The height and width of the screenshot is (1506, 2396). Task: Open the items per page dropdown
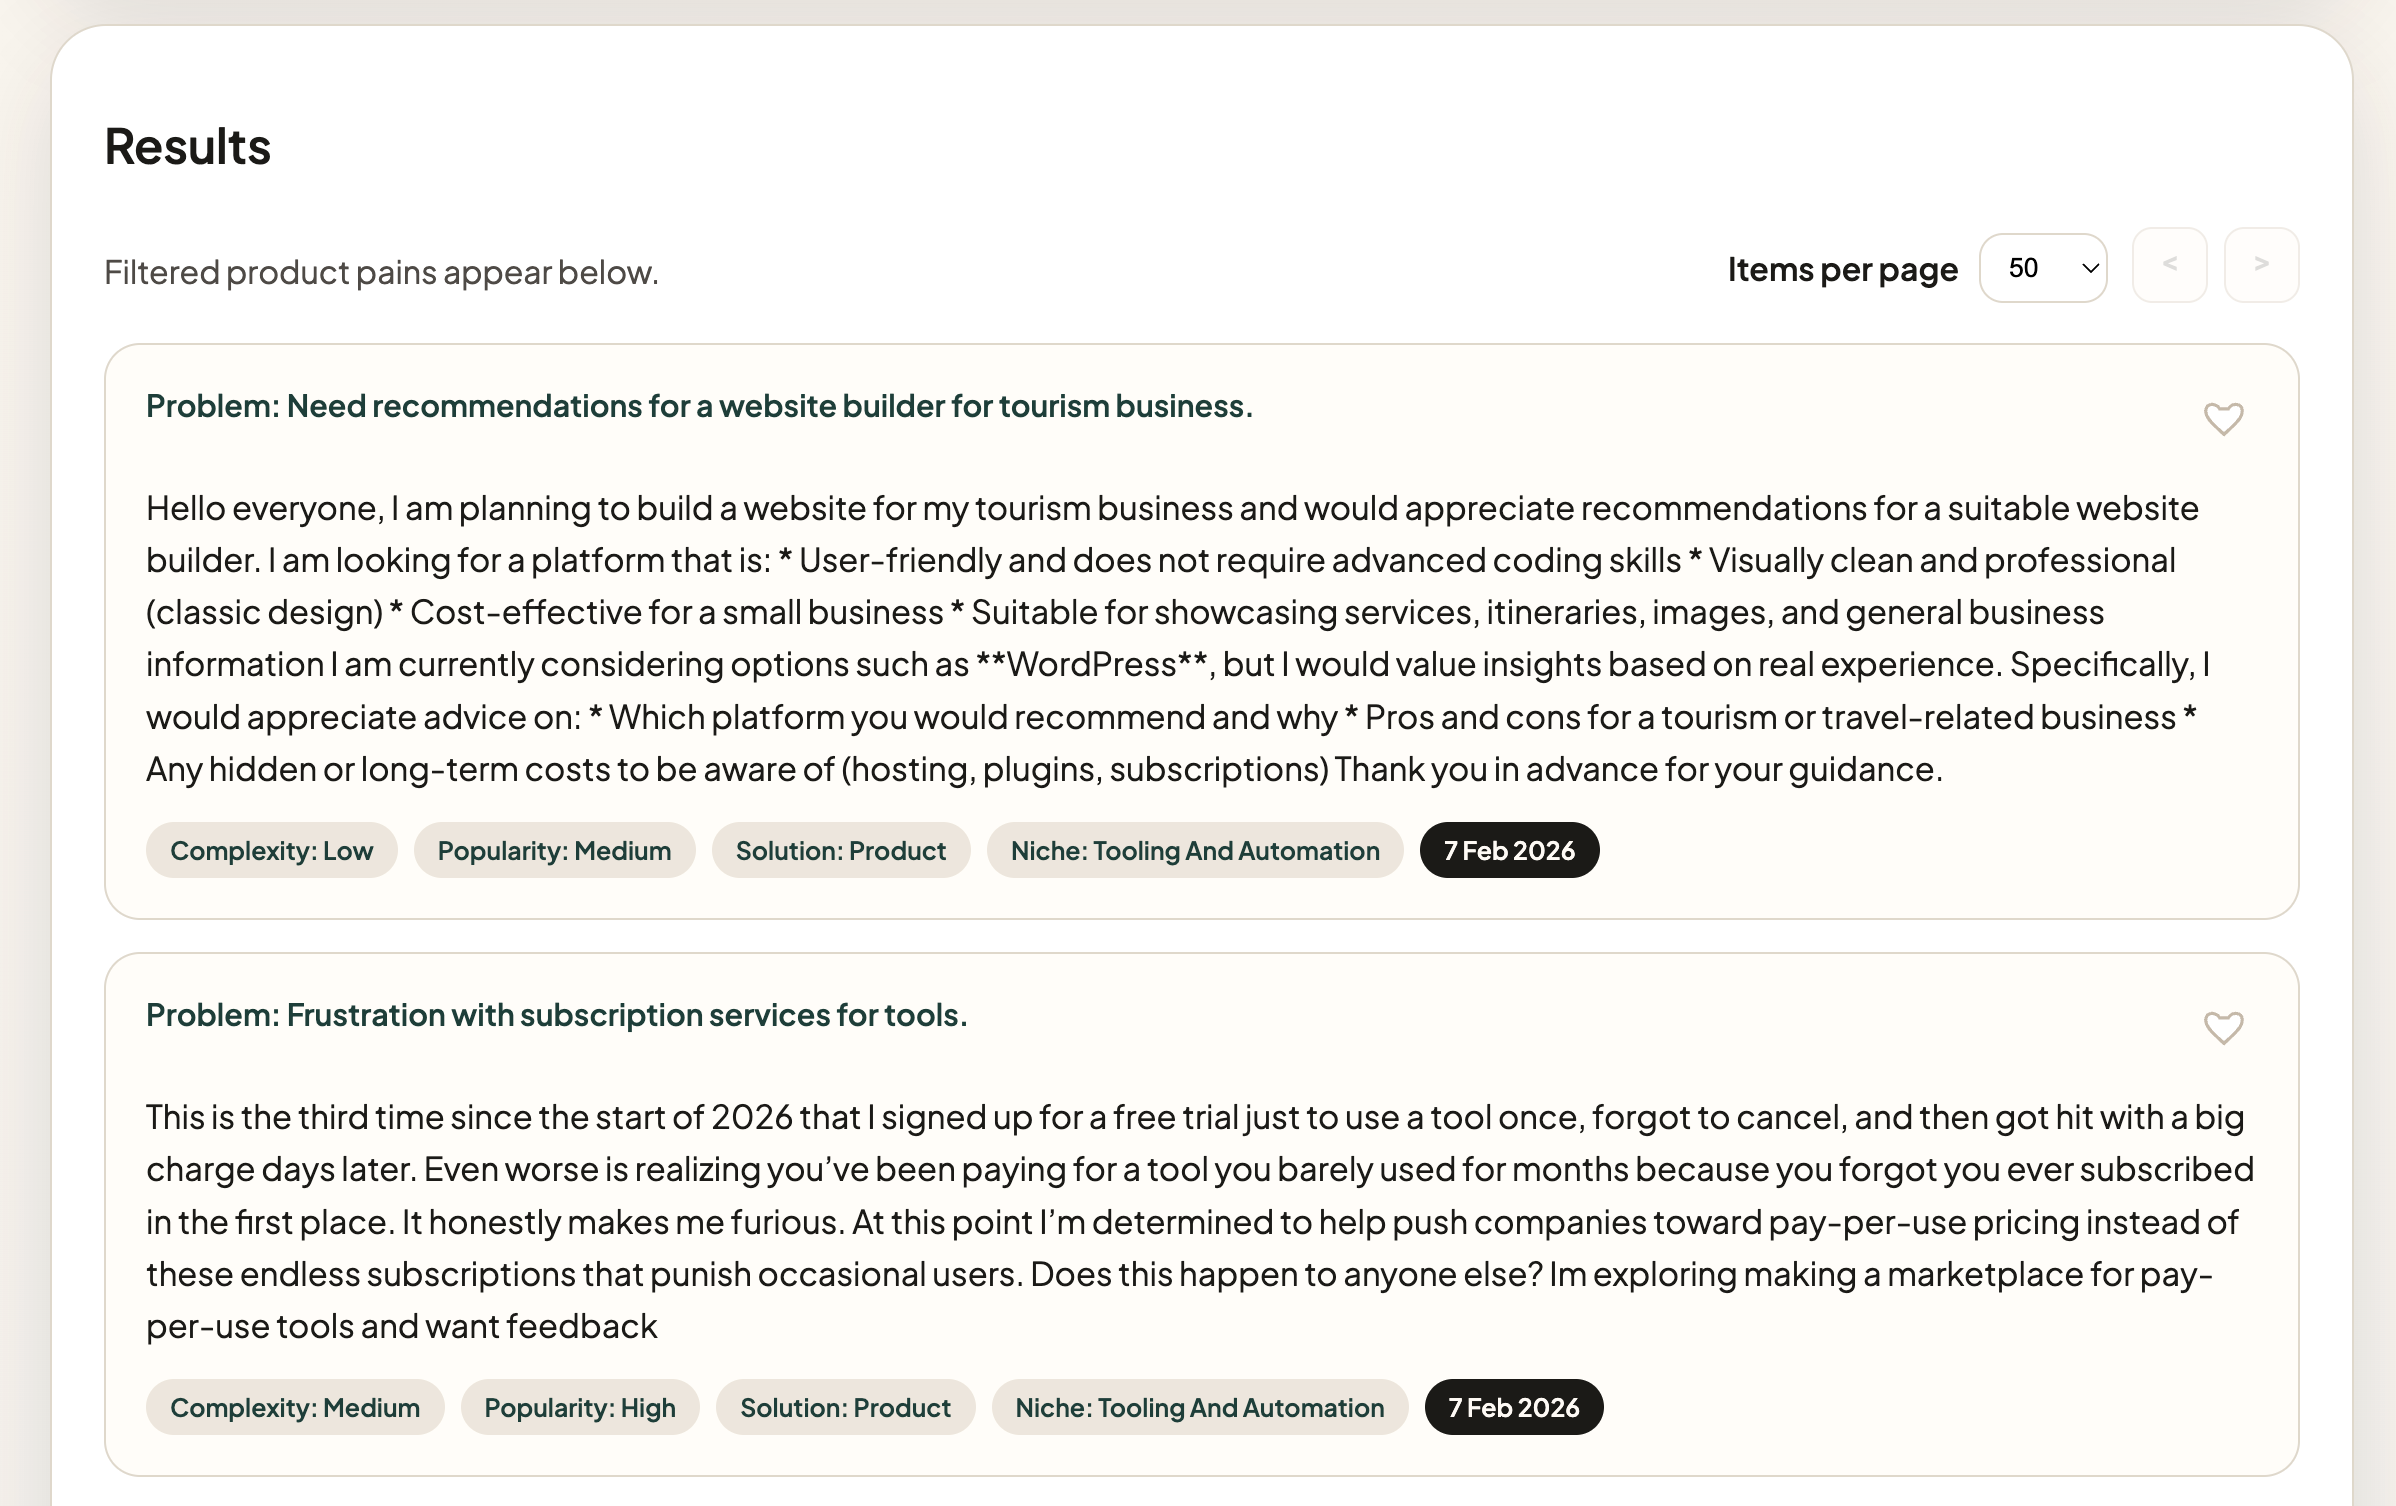tap(2043, 267)
